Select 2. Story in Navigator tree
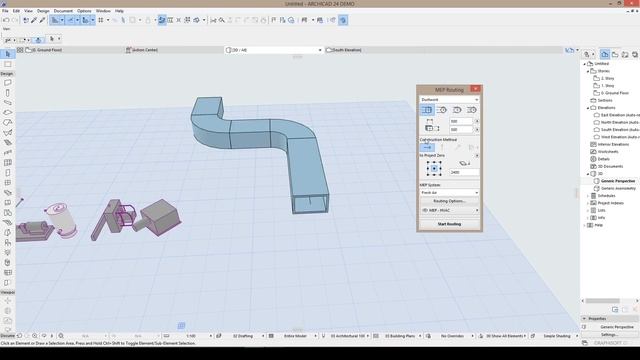This screenshot has width=640, height=360. coord(607,78)
